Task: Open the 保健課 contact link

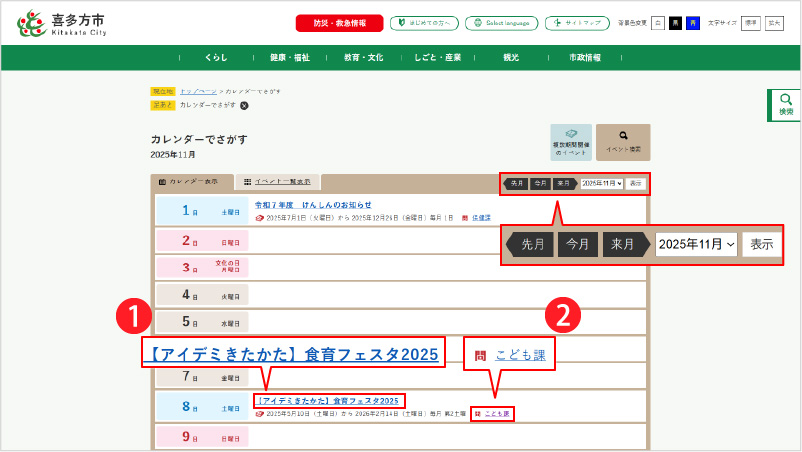Action: 481,218
